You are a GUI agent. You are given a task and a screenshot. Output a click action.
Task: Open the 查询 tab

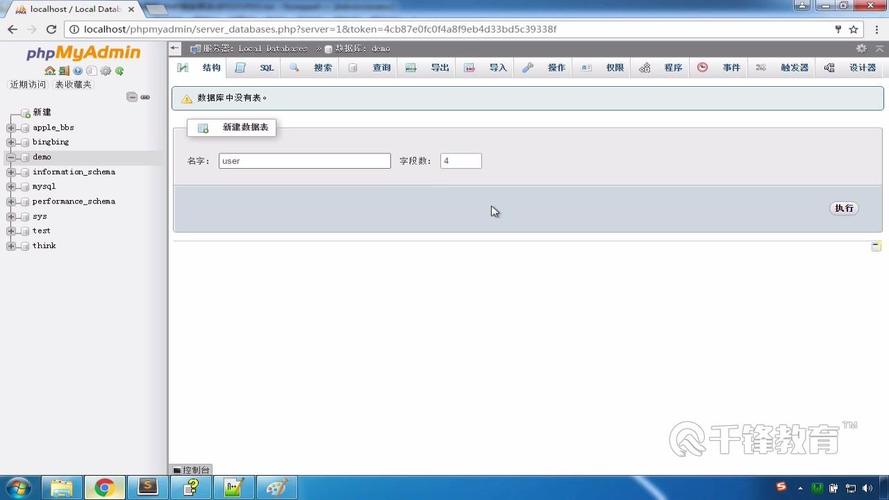pyautogui.click(x=370, y=67)
